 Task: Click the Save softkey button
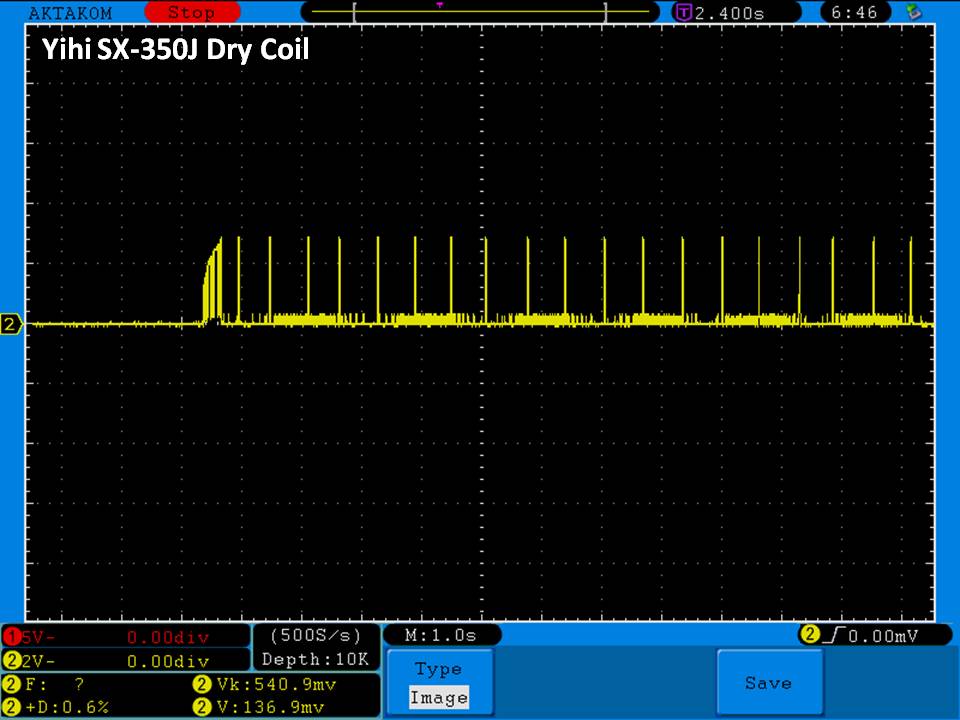point(768,683)
